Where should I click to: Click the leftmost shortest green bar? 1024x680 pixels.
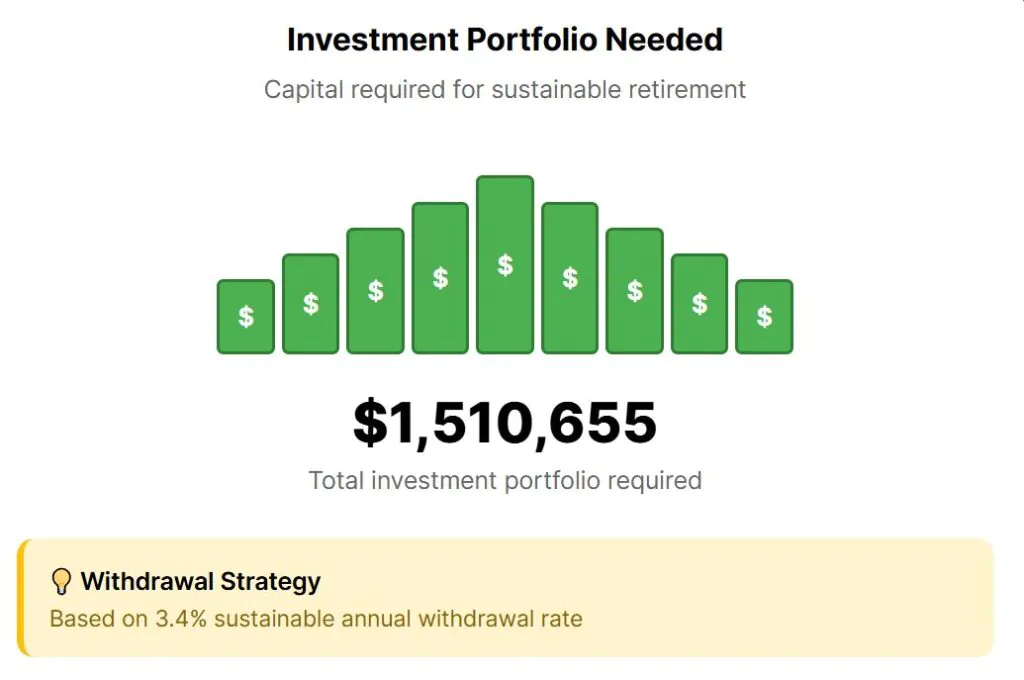[x=246, y=317]
